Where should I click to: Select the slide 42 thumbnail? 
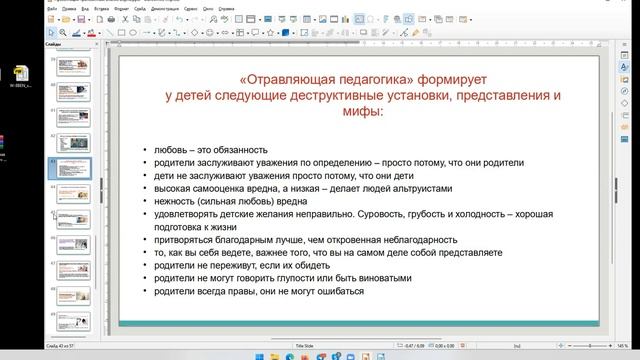(x=73, y=143)
